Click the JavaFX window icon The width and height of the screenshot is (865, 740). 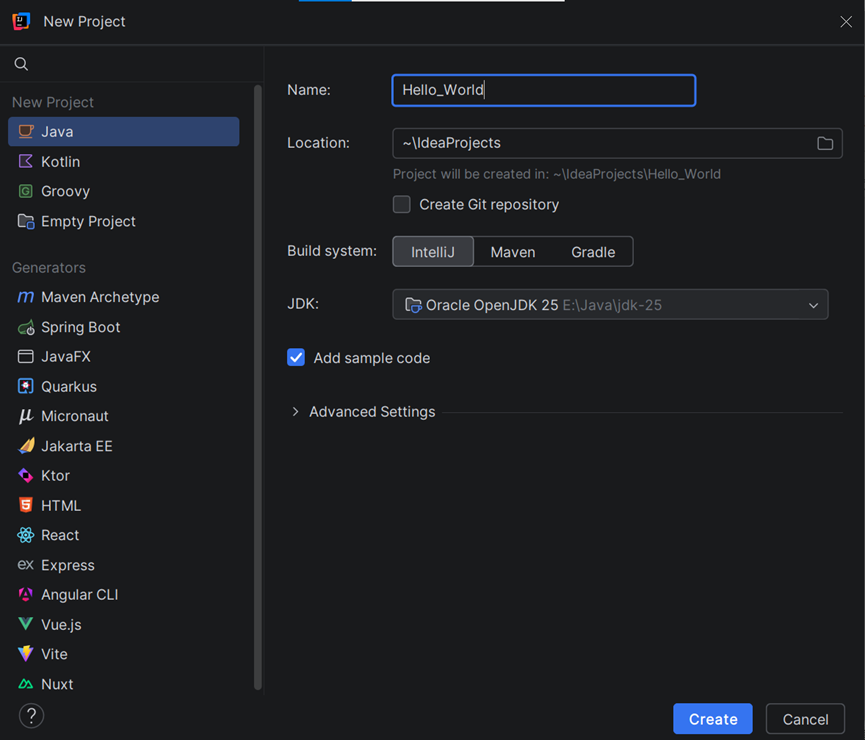click(26, 356)
